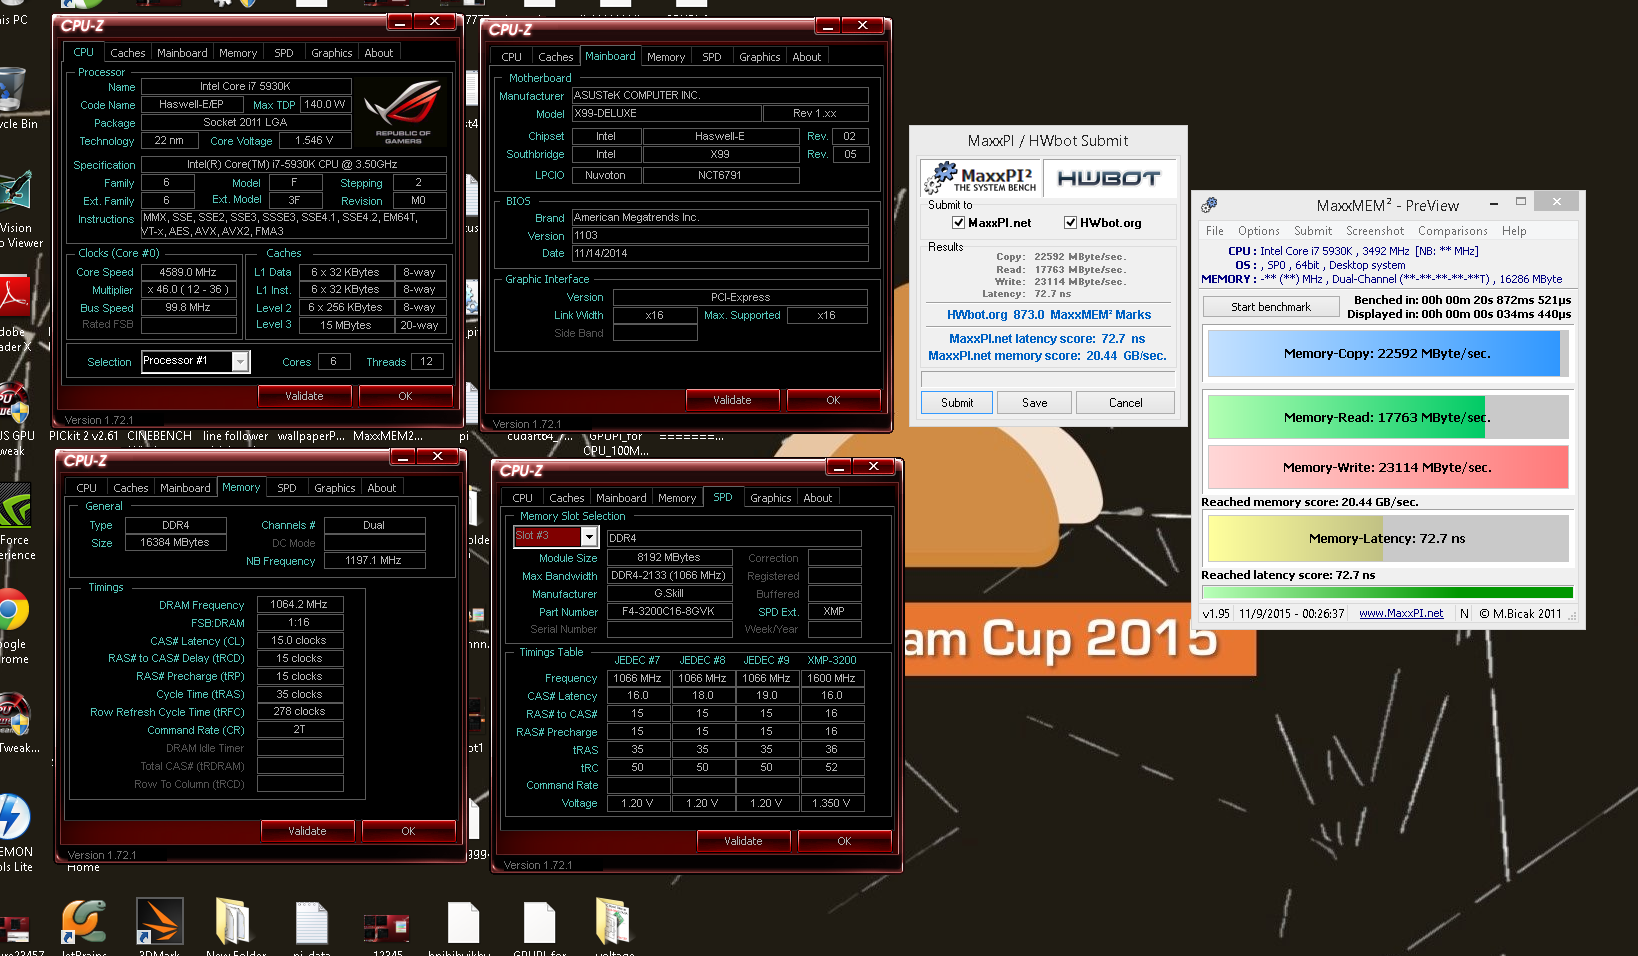Click Submit button in MaxxPI dialog
The width and height of the screenshot is (1638, 956).
[957, 403]
